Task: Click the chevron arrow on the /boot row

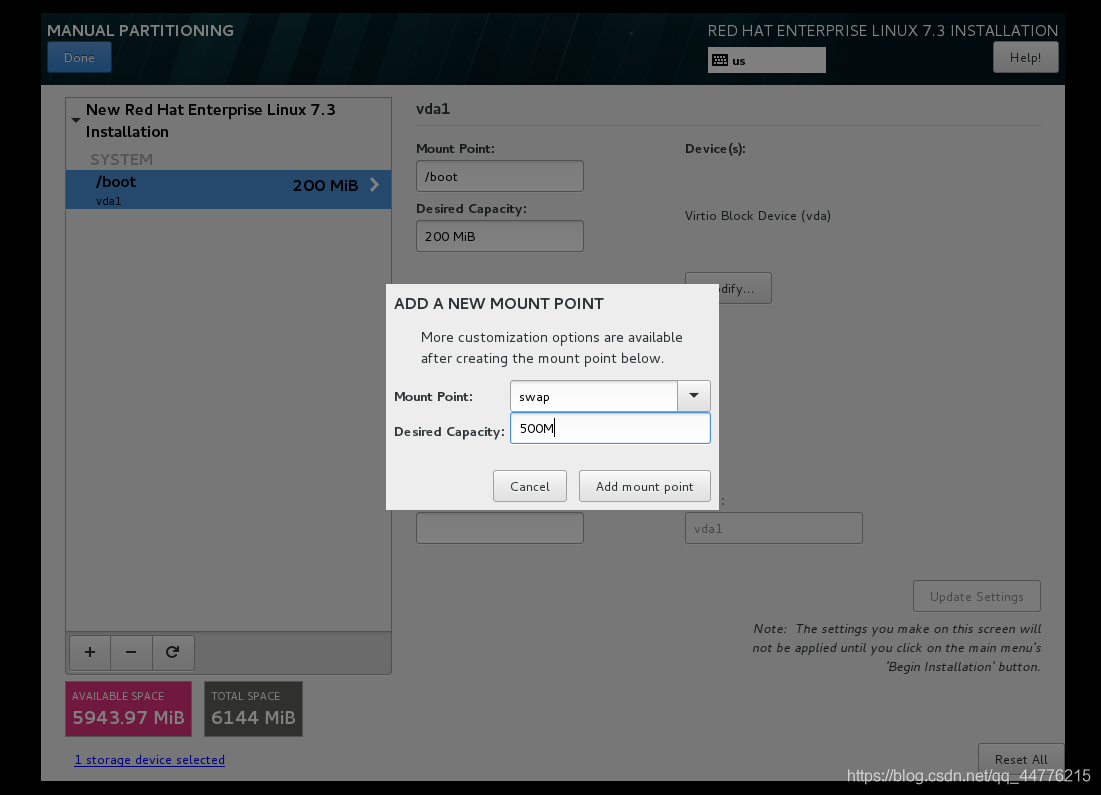Action: click(x=374, y=185)
